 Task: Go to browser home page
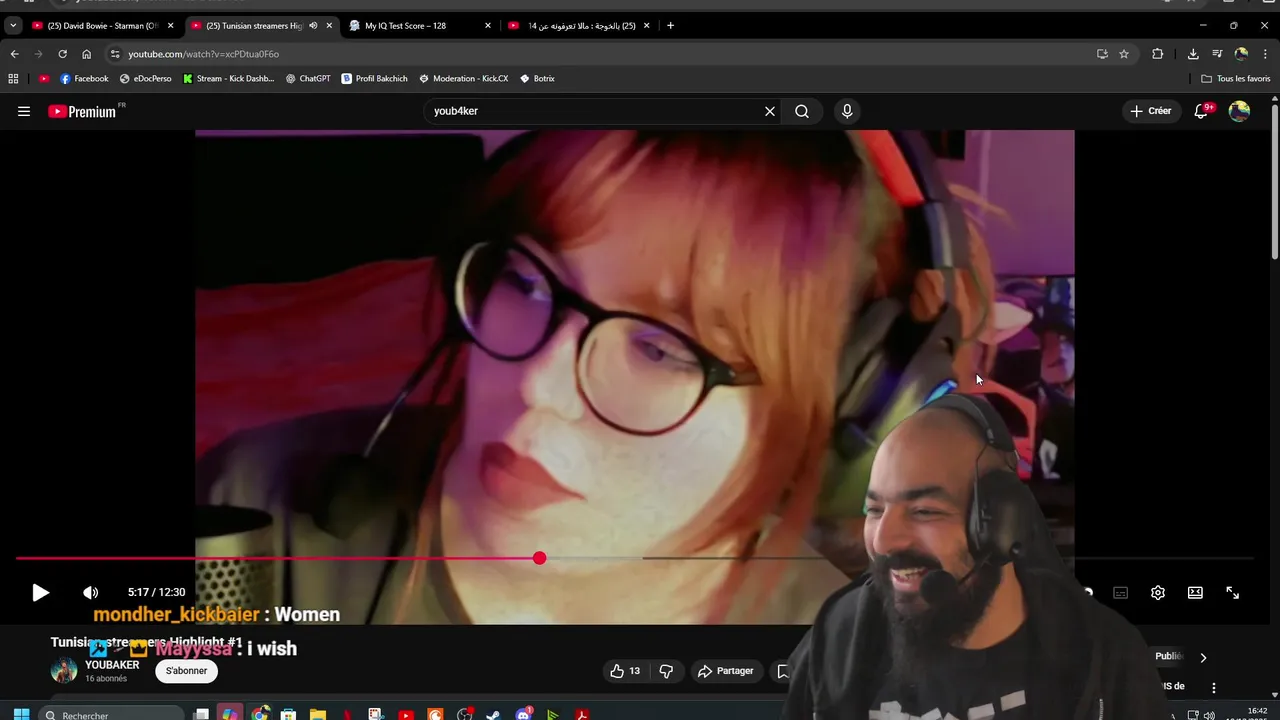pyautogui.click(x=86, y=54)
